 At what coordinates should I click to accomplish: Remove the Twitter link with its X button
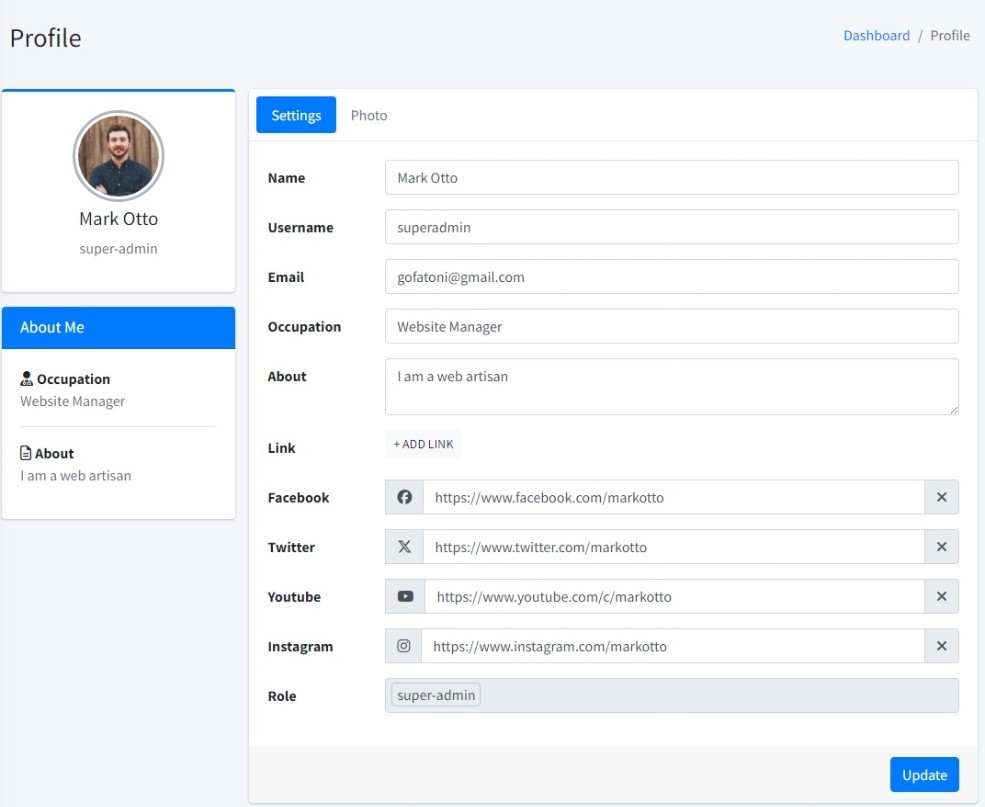coord(941,547)
